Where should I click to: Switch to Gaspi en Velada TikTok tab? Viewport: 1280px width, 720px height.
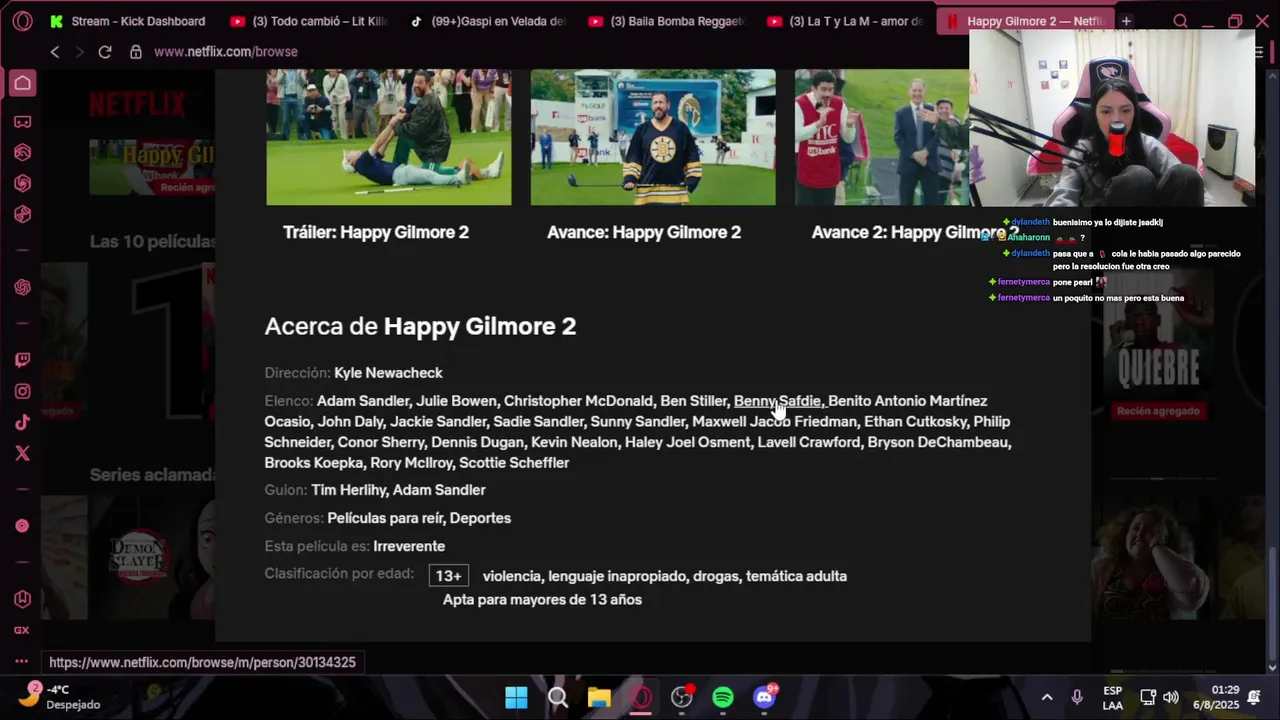(487, 21)
